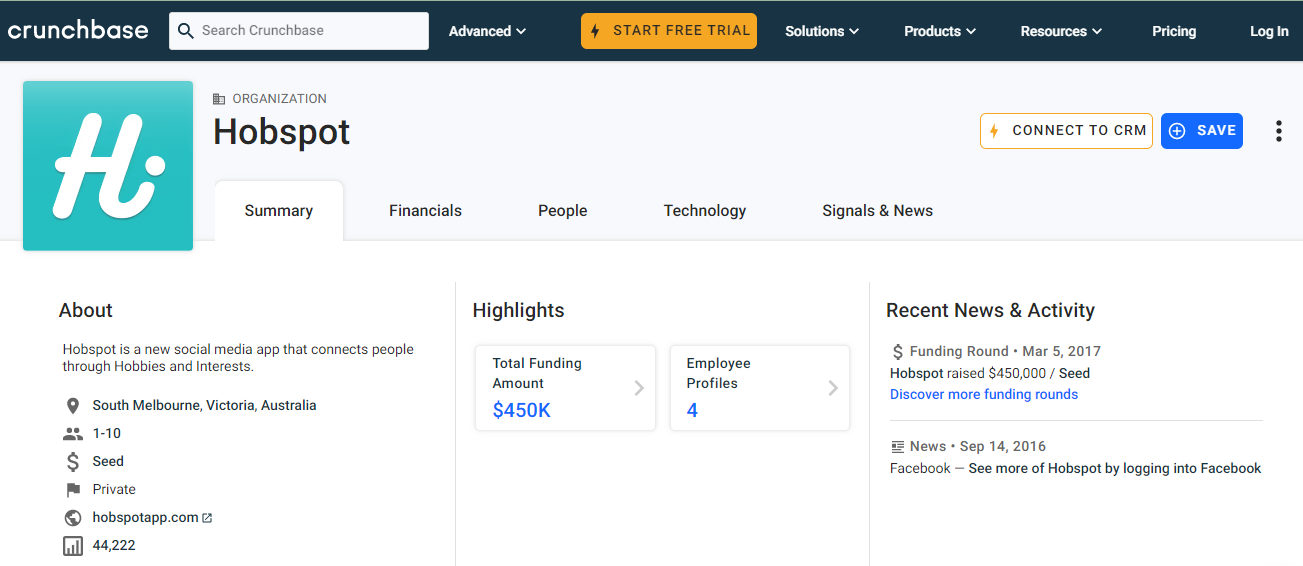Viewport: 1303px width, 566px height.
Task: Click the Employee Profiles count 4
Action: [692, 410]
